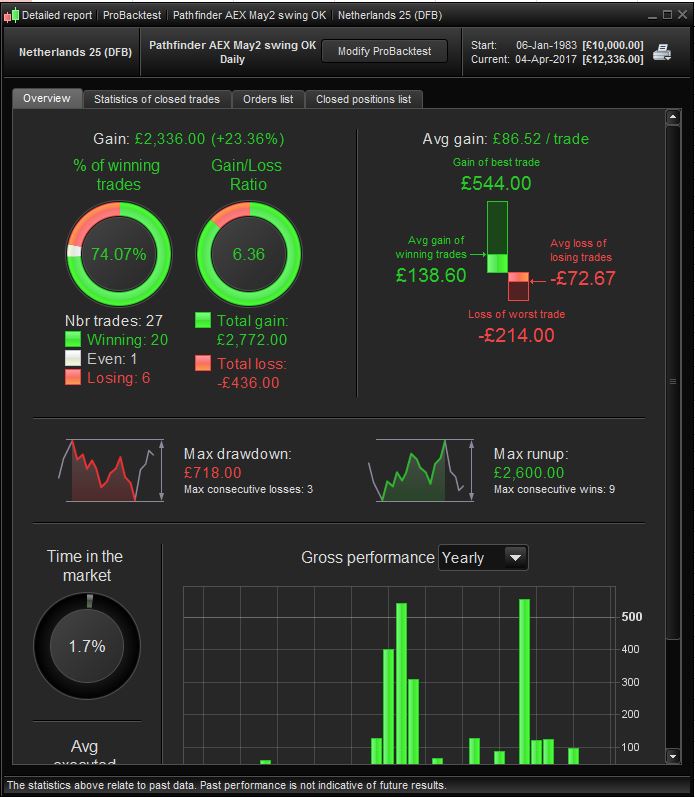The height and width of the screenshot is (797, 695).
Task: Switch to Statistics of closed trades tab
Action: [157, 99]
